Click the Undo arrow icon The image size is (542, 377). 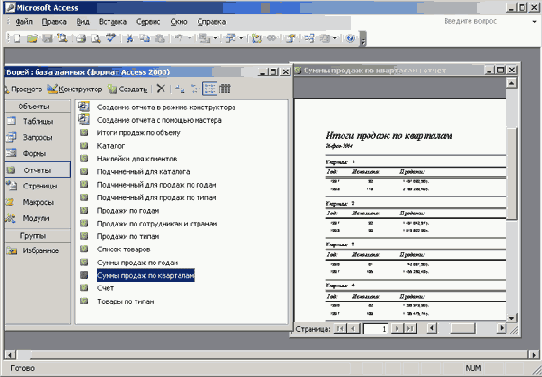point(178,39)
